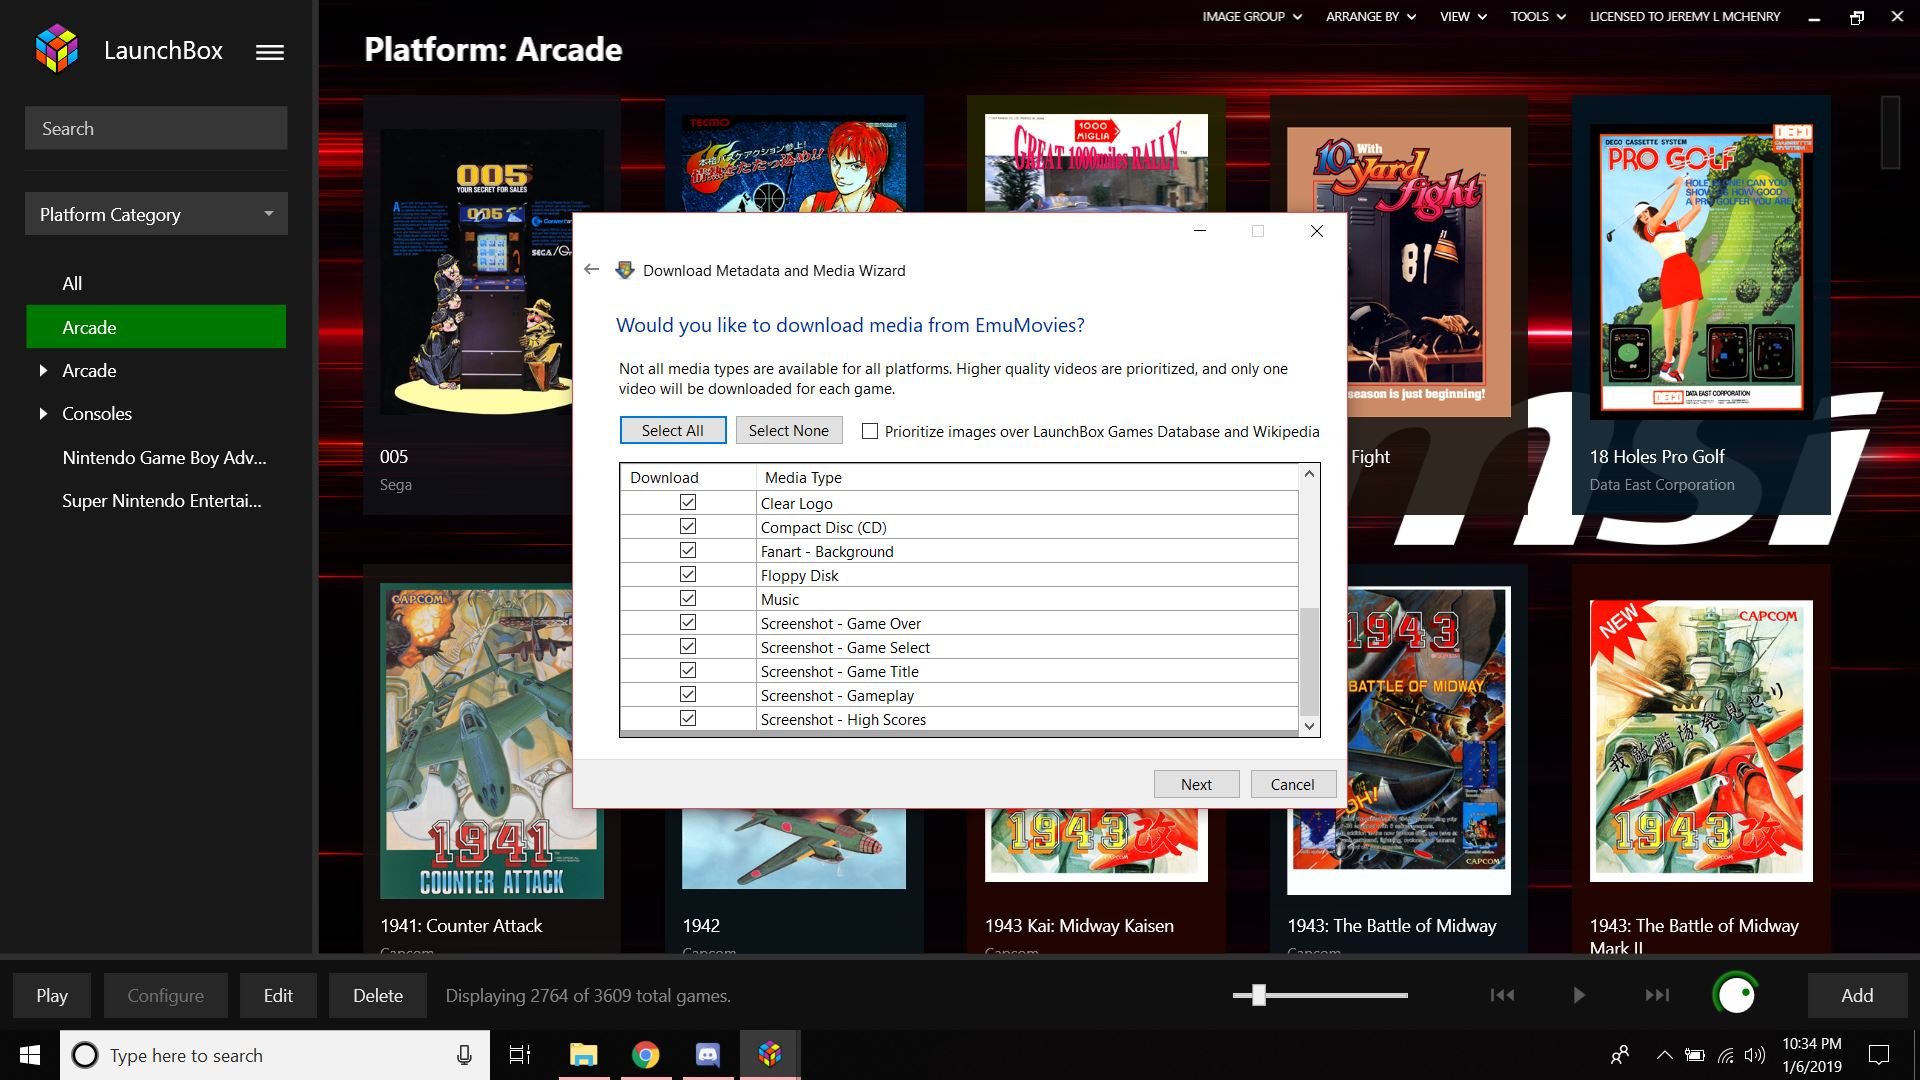Open Windows Start menu
The width and height of the screenshot is (1920, 1080).
(x=30, y=1055)
